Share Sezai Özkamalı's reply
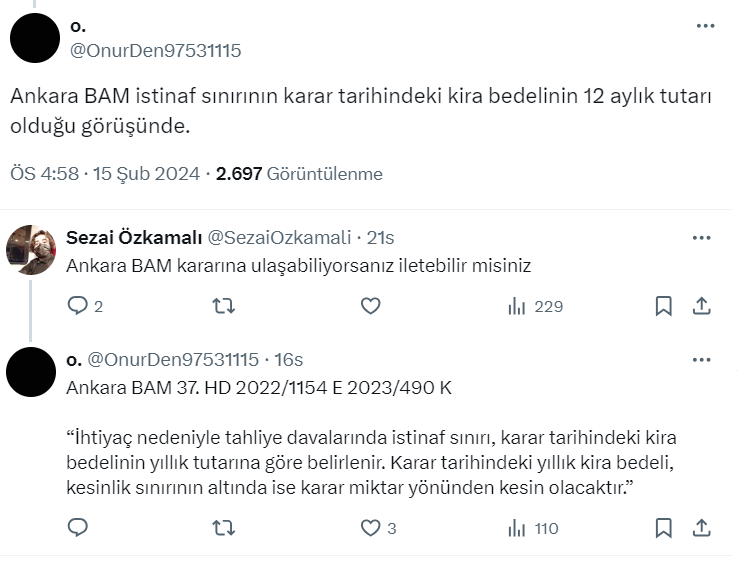 [701, 306]
